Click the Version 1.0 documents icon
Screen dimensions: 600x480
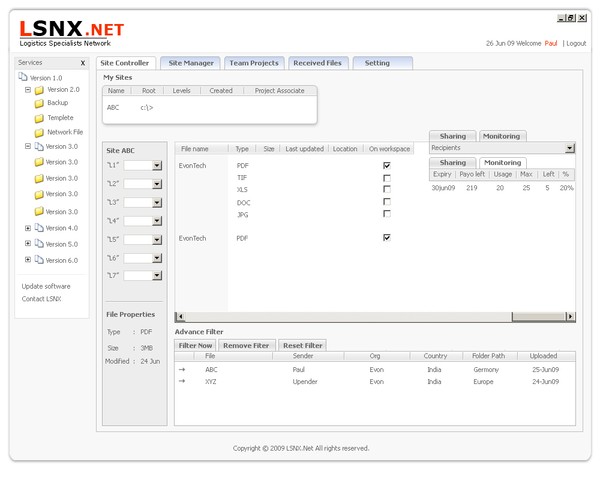pyautogui.click(x=23, y=77)
